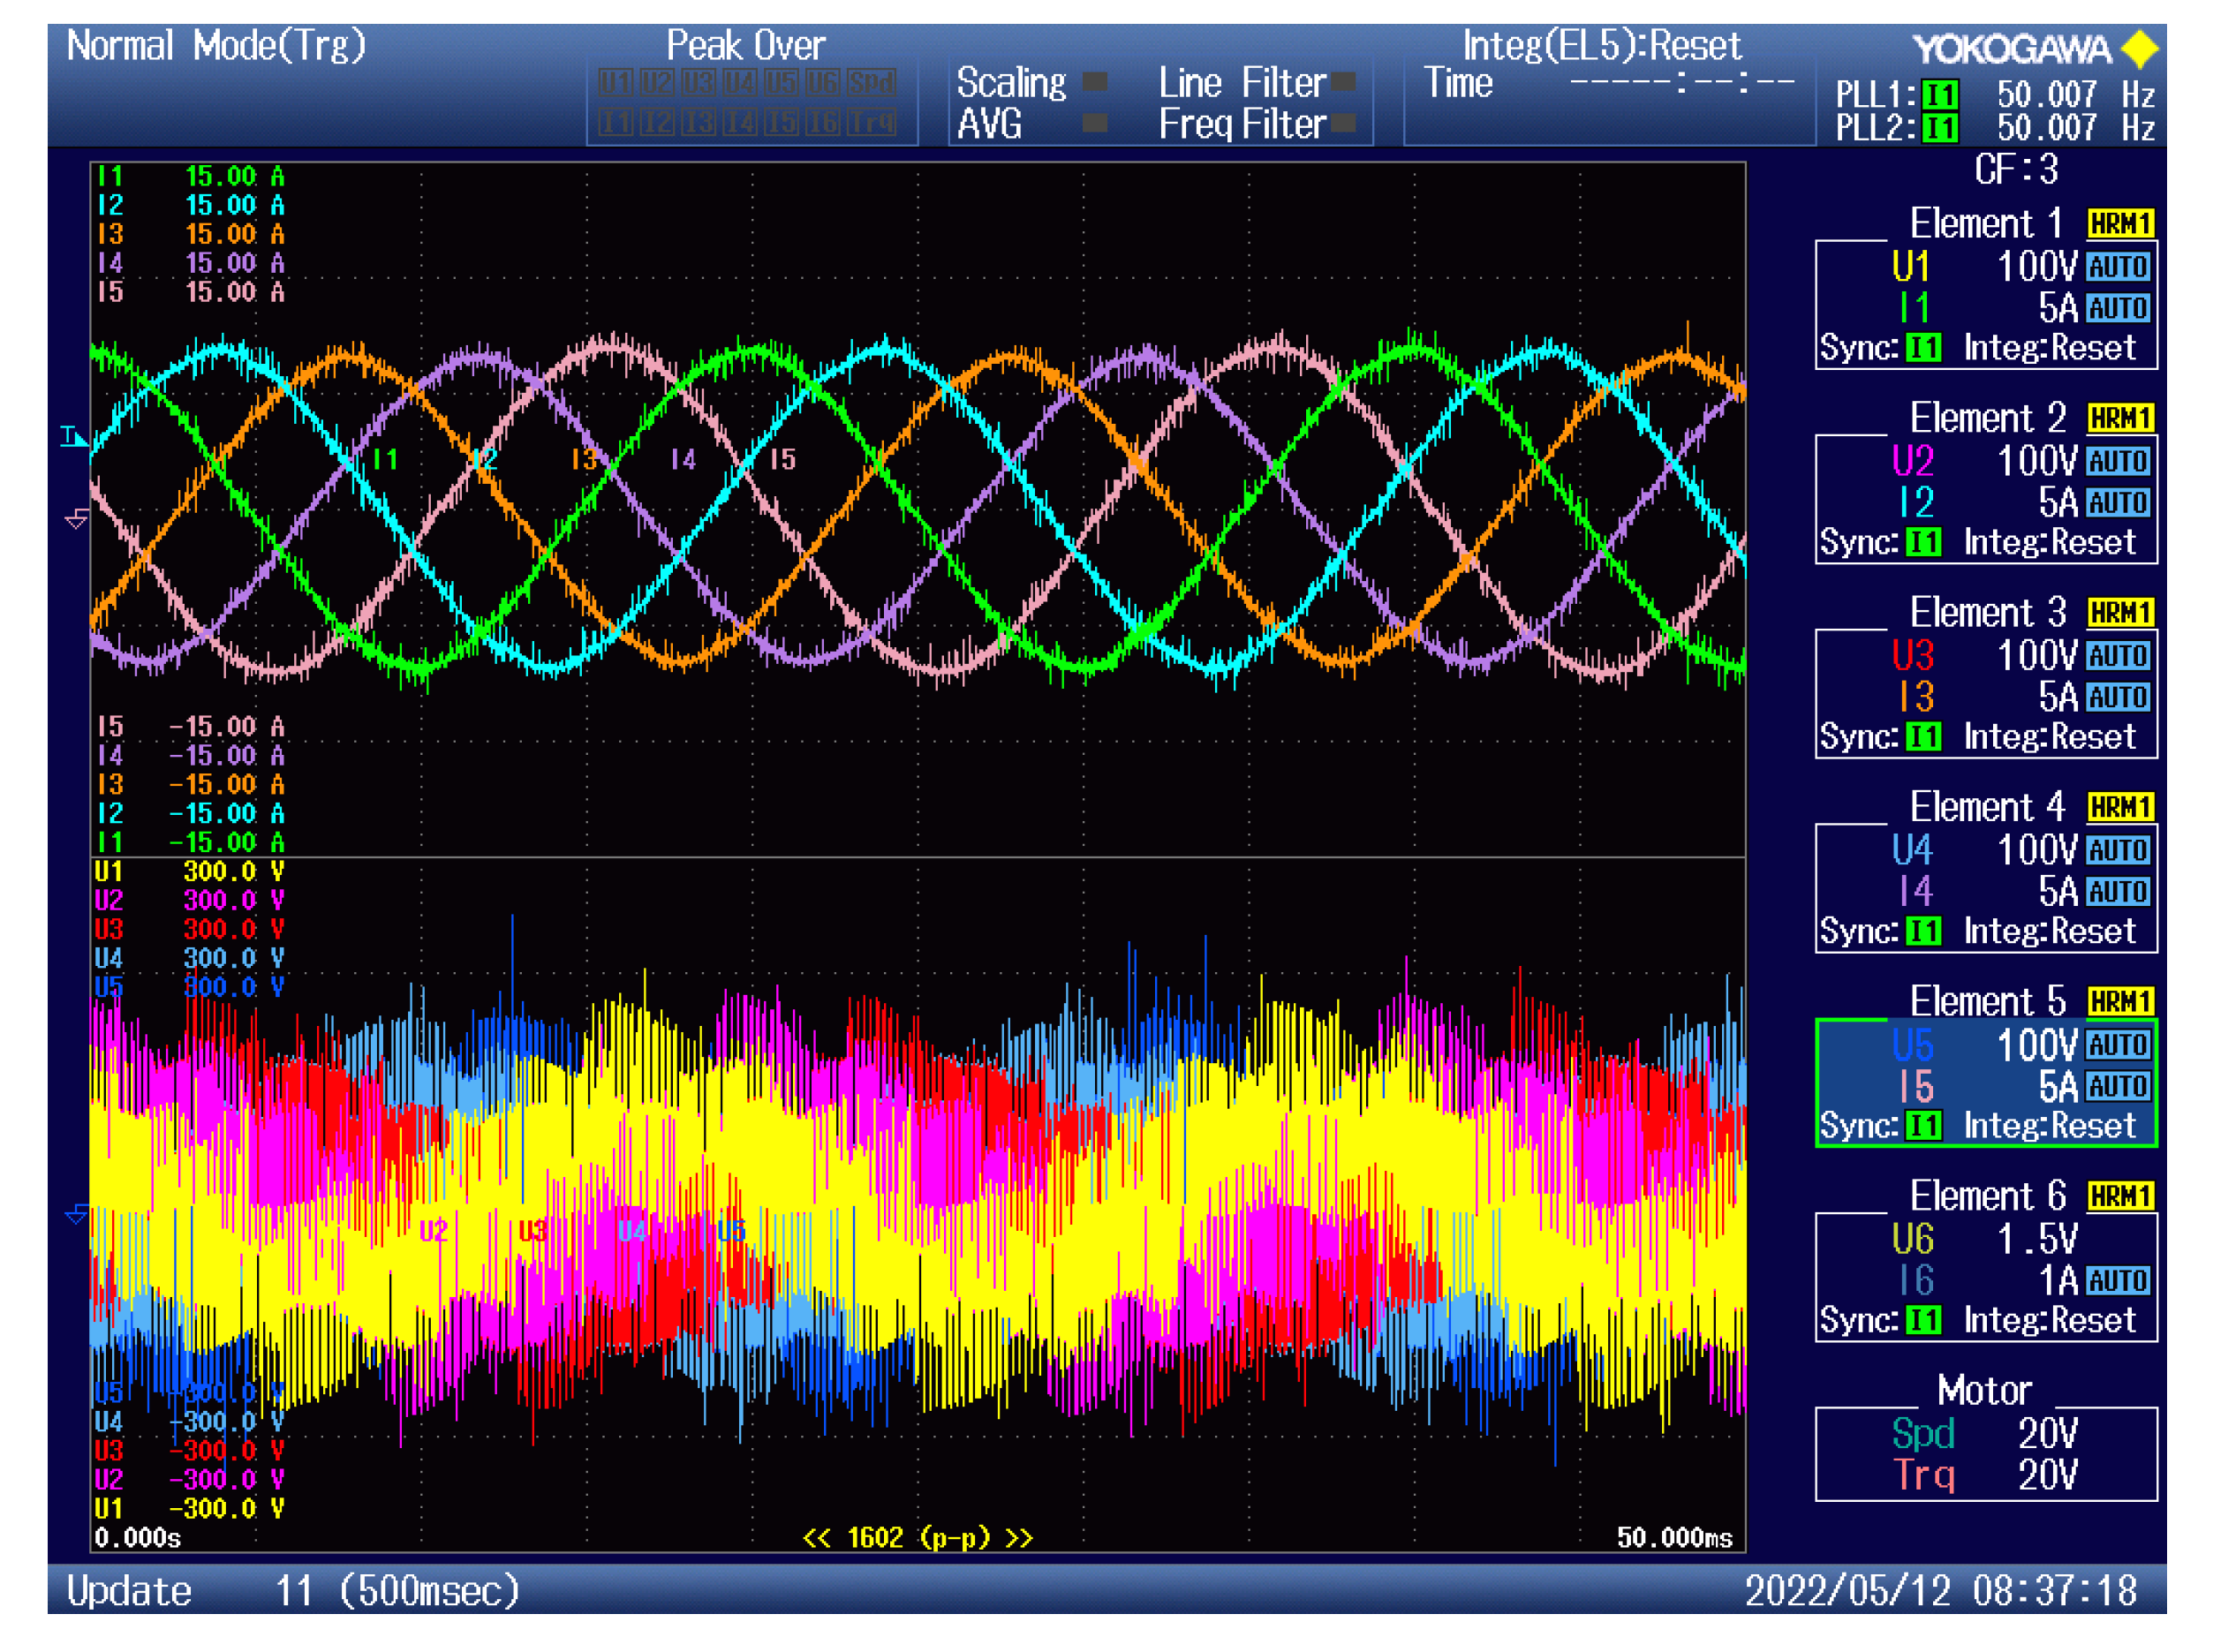Select the Element 6 heading
The width and height of the screenshot is (2213, 1652).
[1987, 1196]
